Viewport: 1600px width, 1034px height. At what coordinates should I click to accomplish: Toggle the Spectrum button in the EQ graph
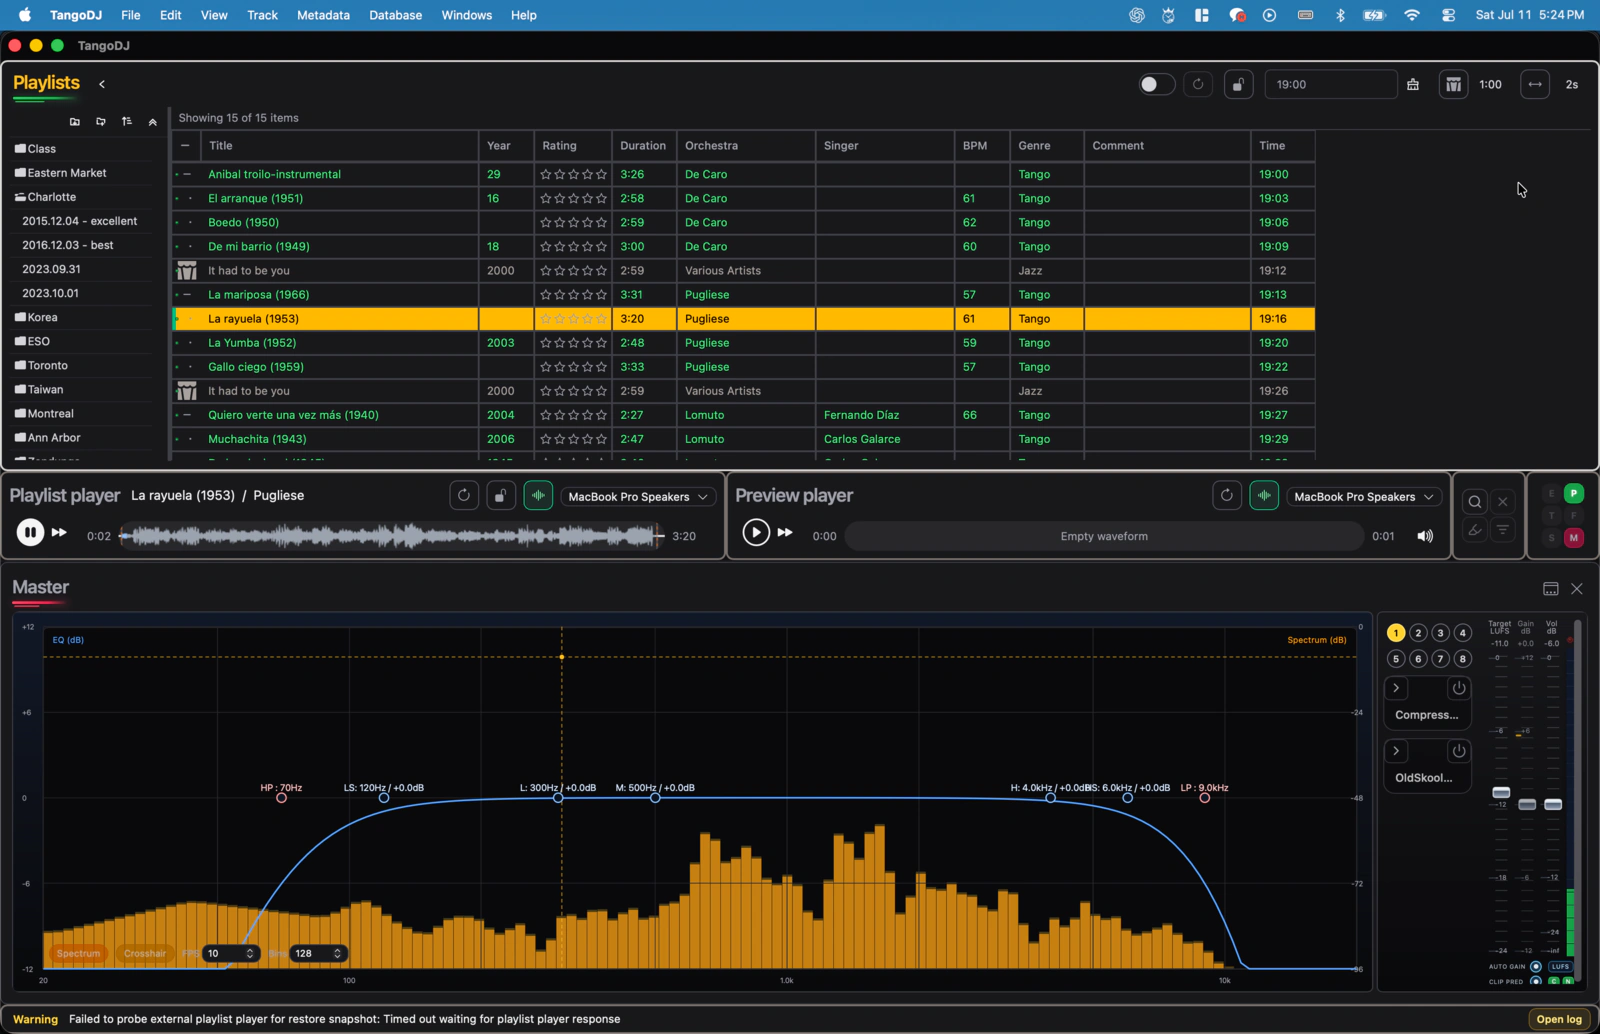(78, 954)
